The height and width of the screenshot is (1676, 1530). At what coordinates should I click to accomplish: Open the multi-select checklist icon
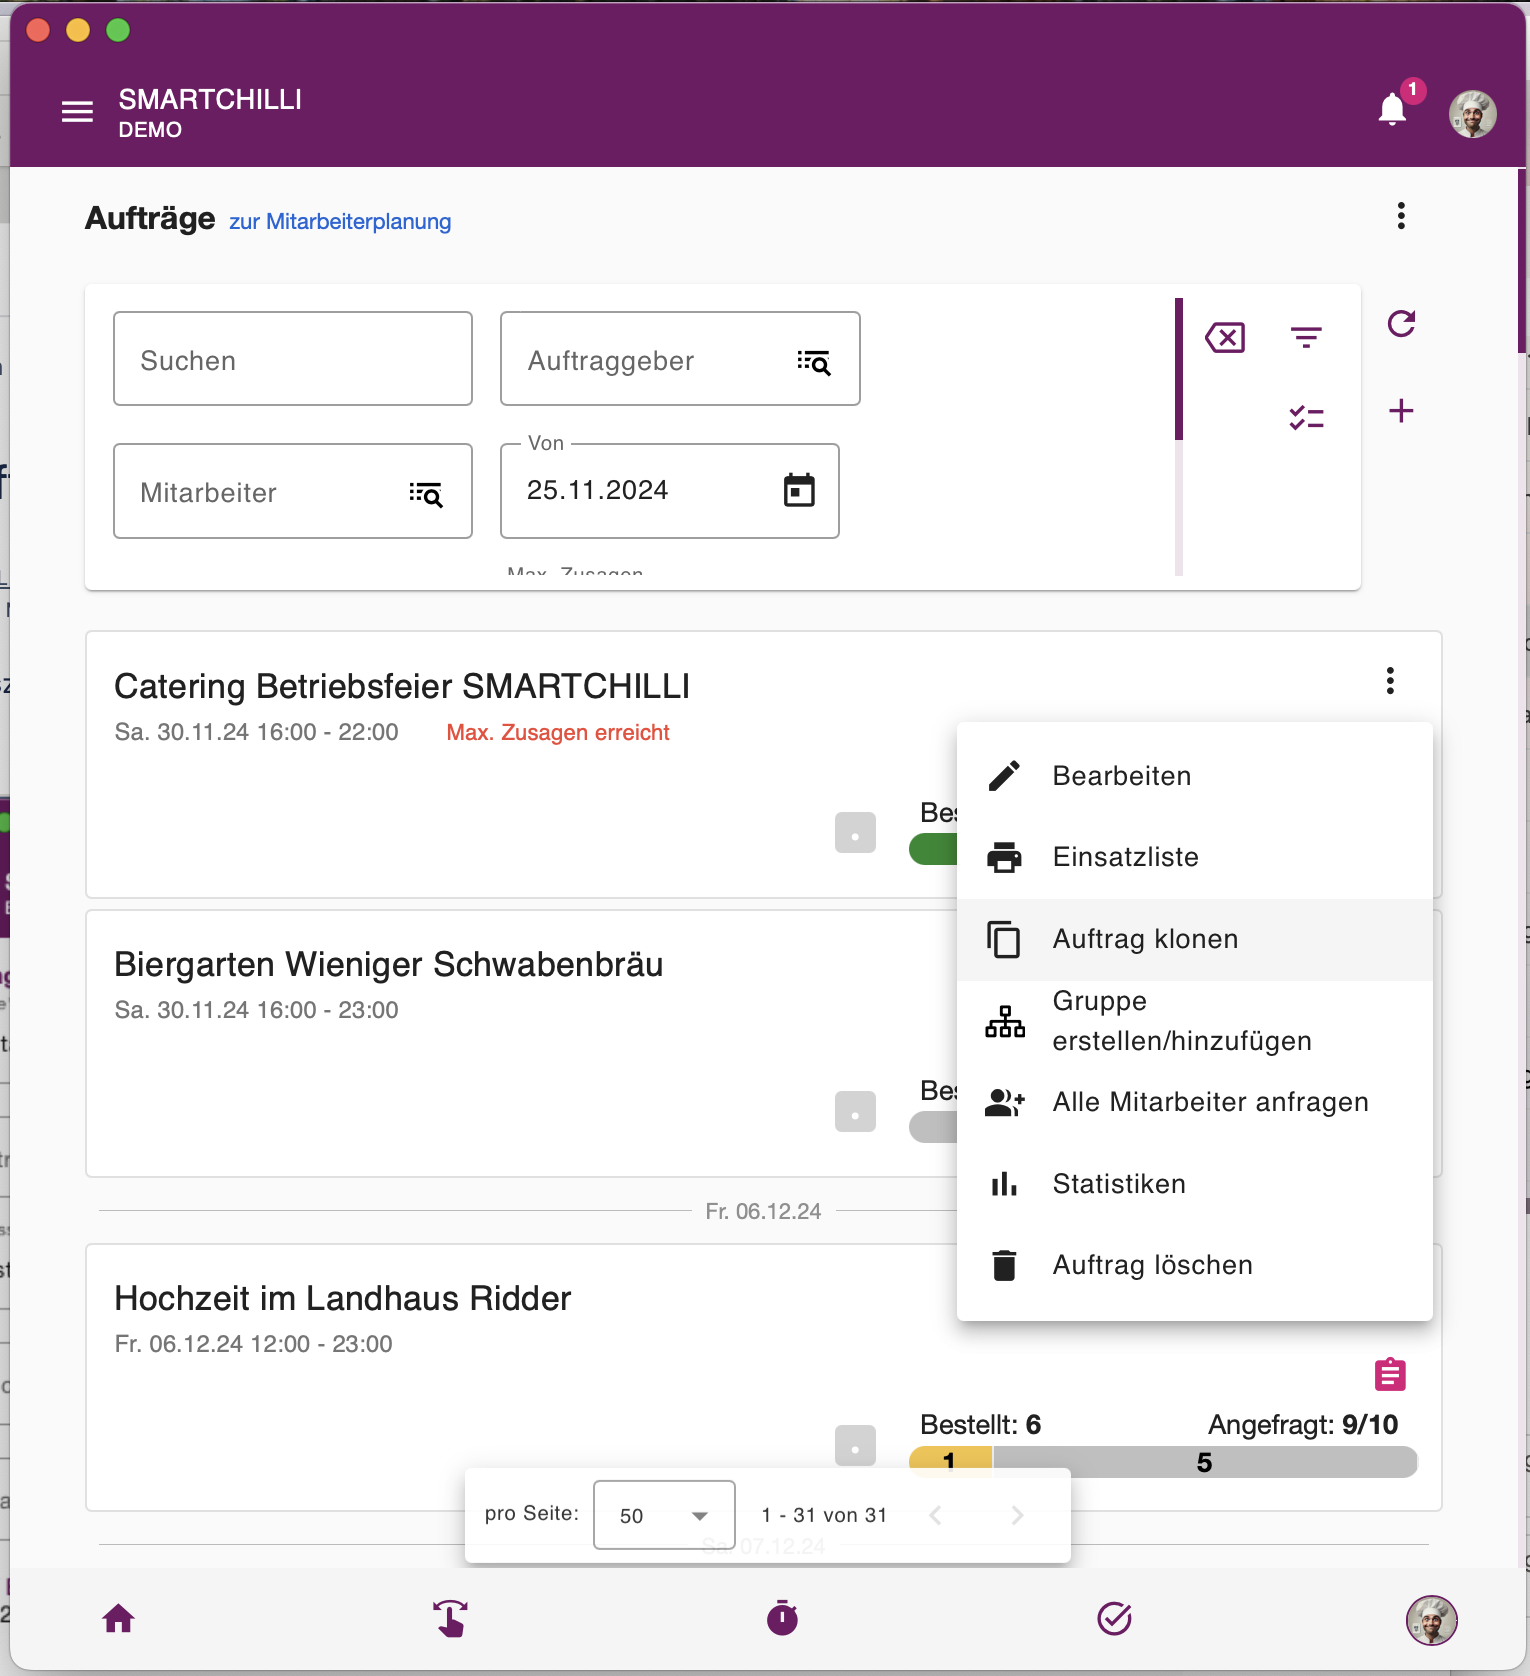(x=1306, y=417)
